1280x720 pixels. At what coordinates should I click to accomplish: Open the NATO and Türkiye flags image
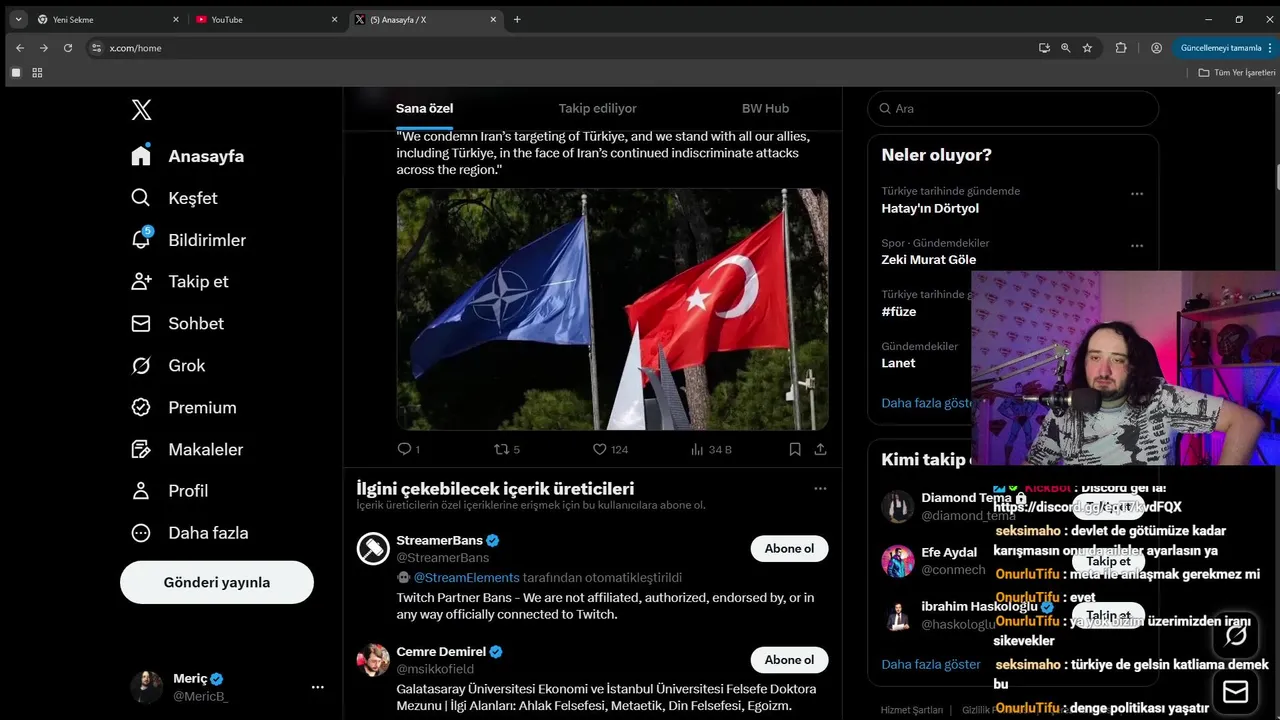pyautogui.click(x=612, y=309)
